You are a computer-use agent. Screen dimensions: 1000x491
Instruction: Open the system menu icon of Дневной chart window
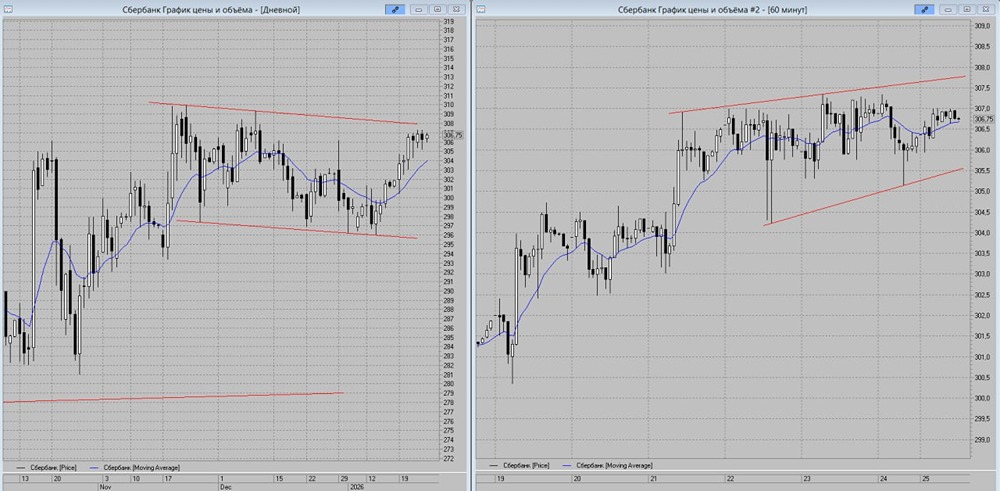click(x=8, y=9)
